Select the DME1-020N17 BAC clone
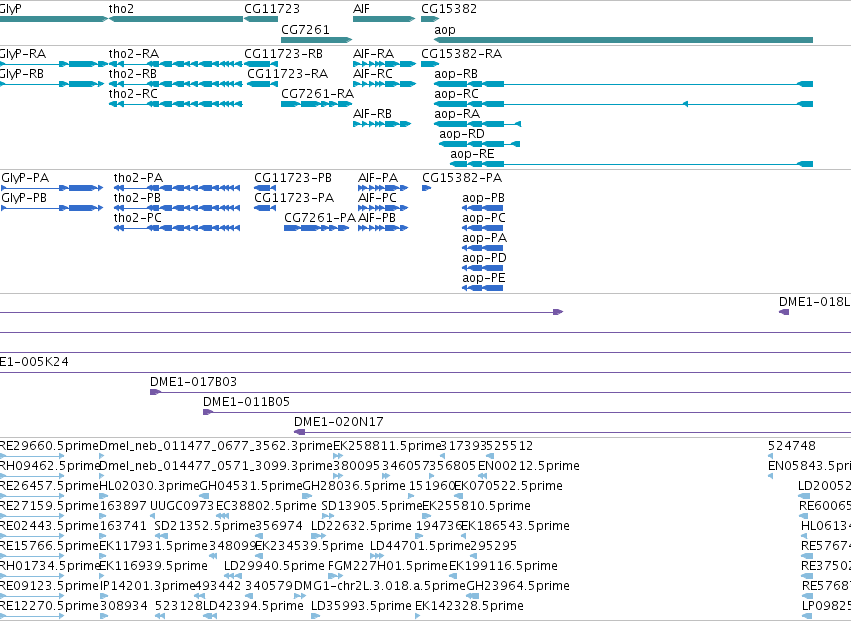Screen dimensions: 851x621 click(573, 432)
